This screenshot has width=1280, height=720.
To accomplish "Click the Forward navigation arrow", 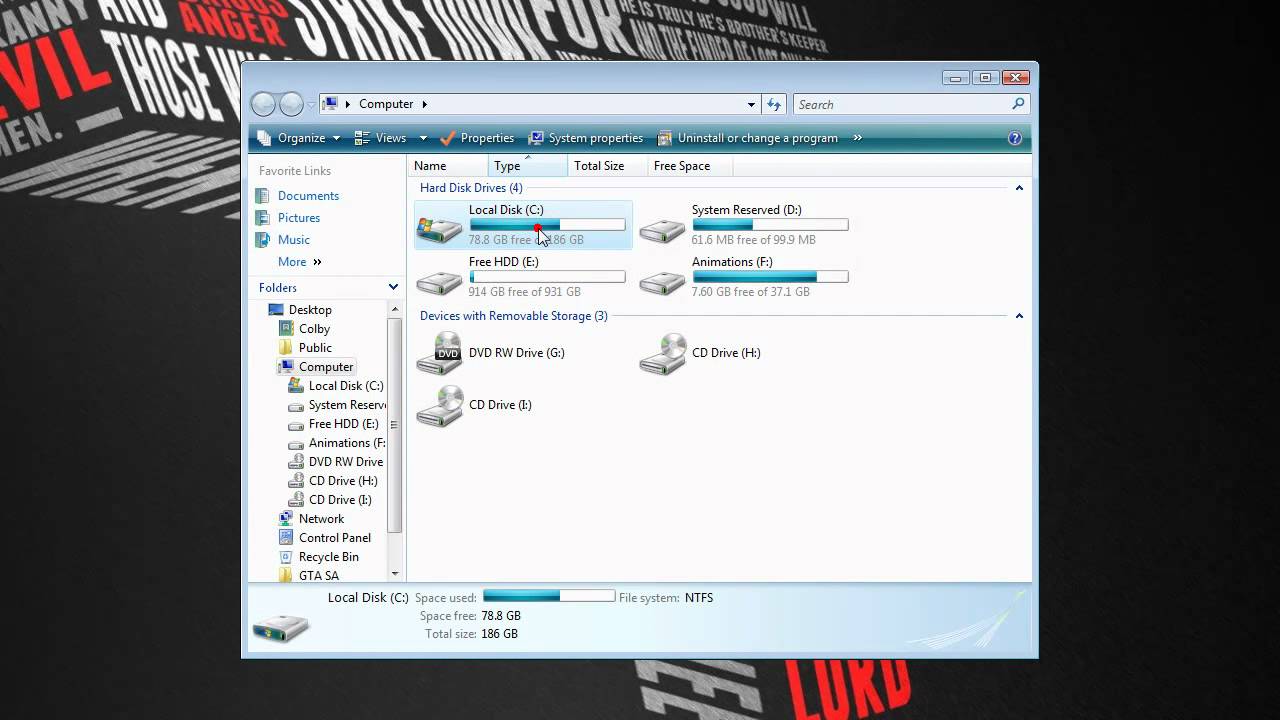I will (291, 104).
